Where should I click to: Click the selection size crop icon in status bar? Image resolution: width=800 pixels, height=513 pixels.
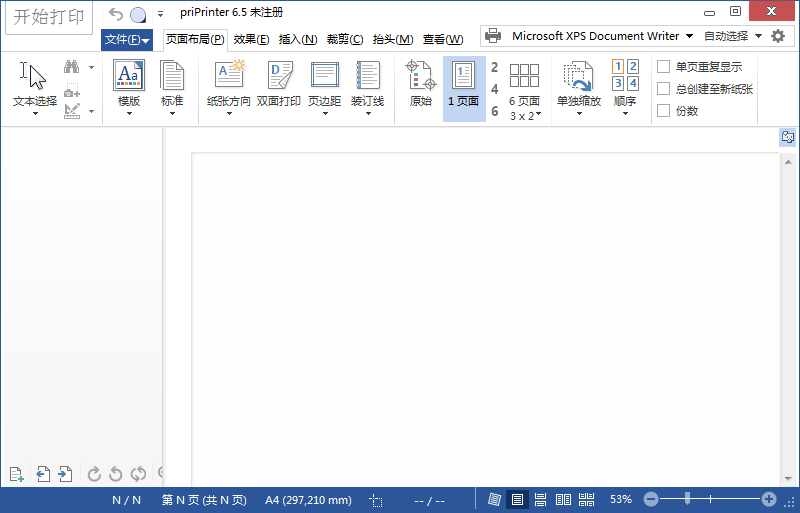pos(376,500)
